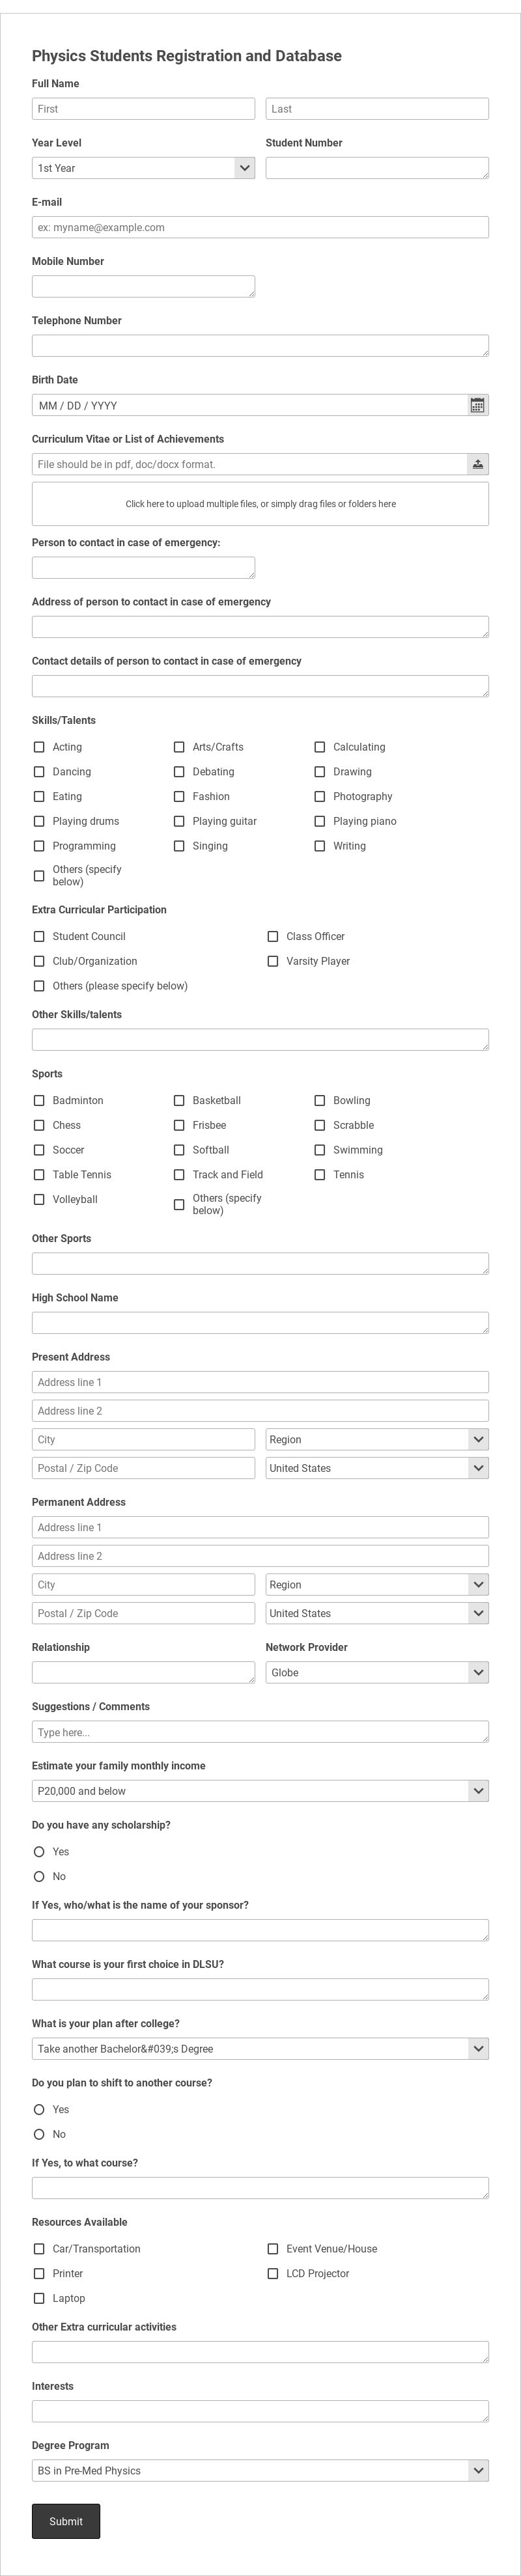
Task: Open the Network Provider dropdown
Action: point(377,1672)
